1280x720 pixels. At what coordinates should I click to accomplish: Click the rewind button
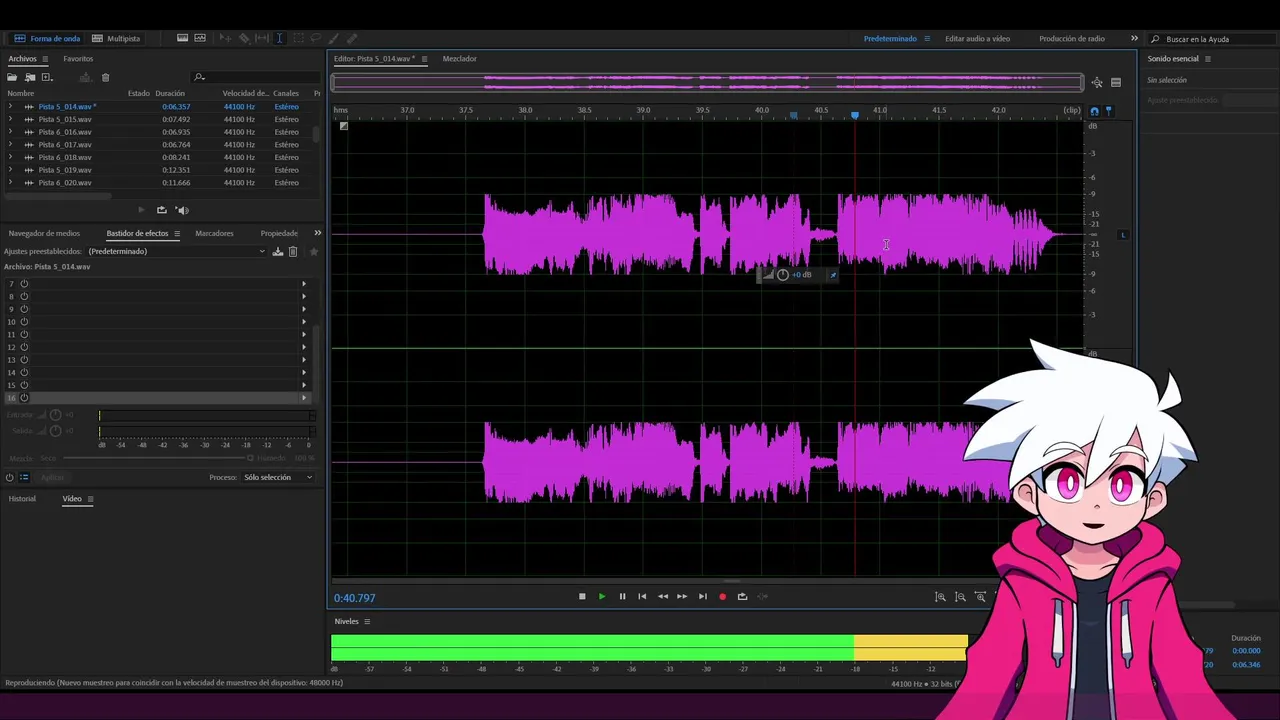tap(662, 597)
